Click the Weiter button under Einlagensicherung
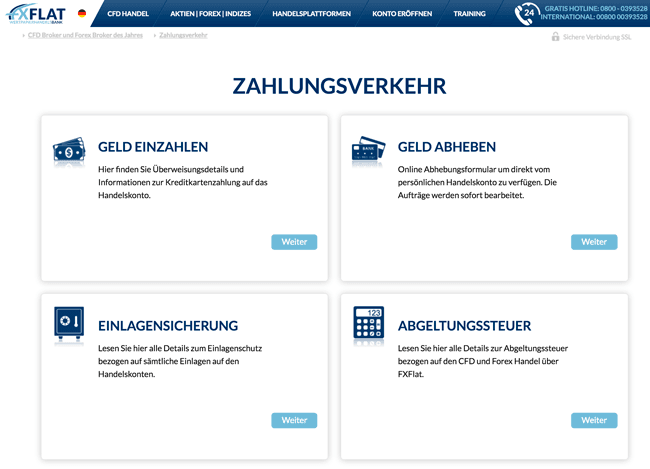Image resolution: width=650 pixels, height=469 pixels. point(294,420)
